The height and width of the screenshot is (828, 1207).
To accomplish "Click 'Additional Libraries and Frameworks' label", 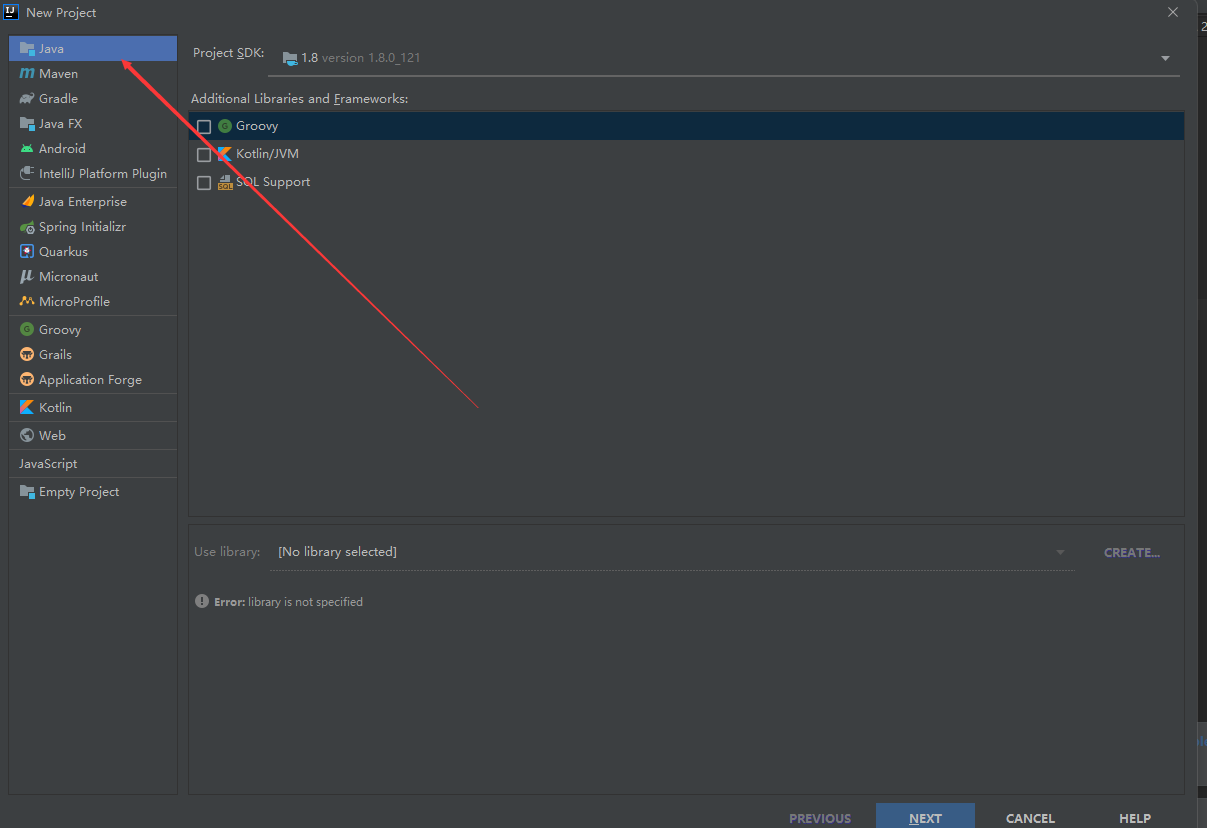I will (300, 99).
